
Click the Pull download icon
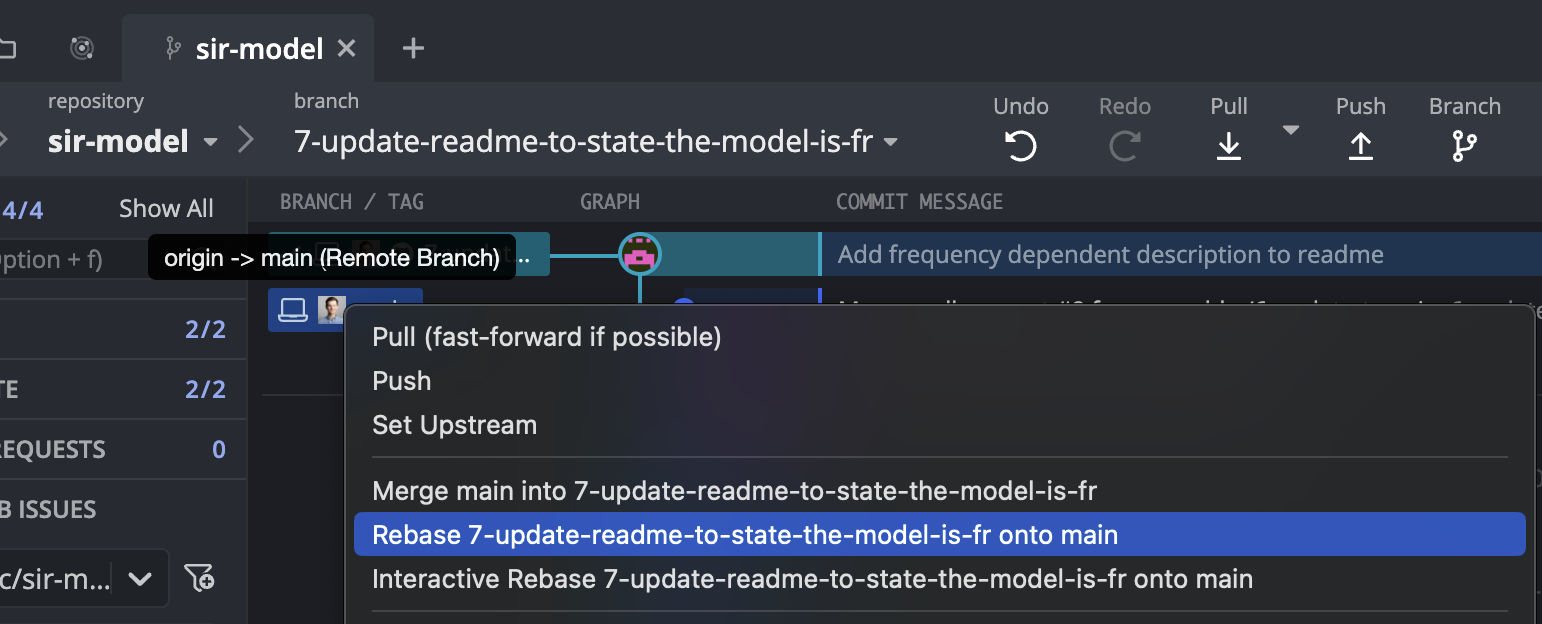pyautogui.click(x=1229, y=146)
